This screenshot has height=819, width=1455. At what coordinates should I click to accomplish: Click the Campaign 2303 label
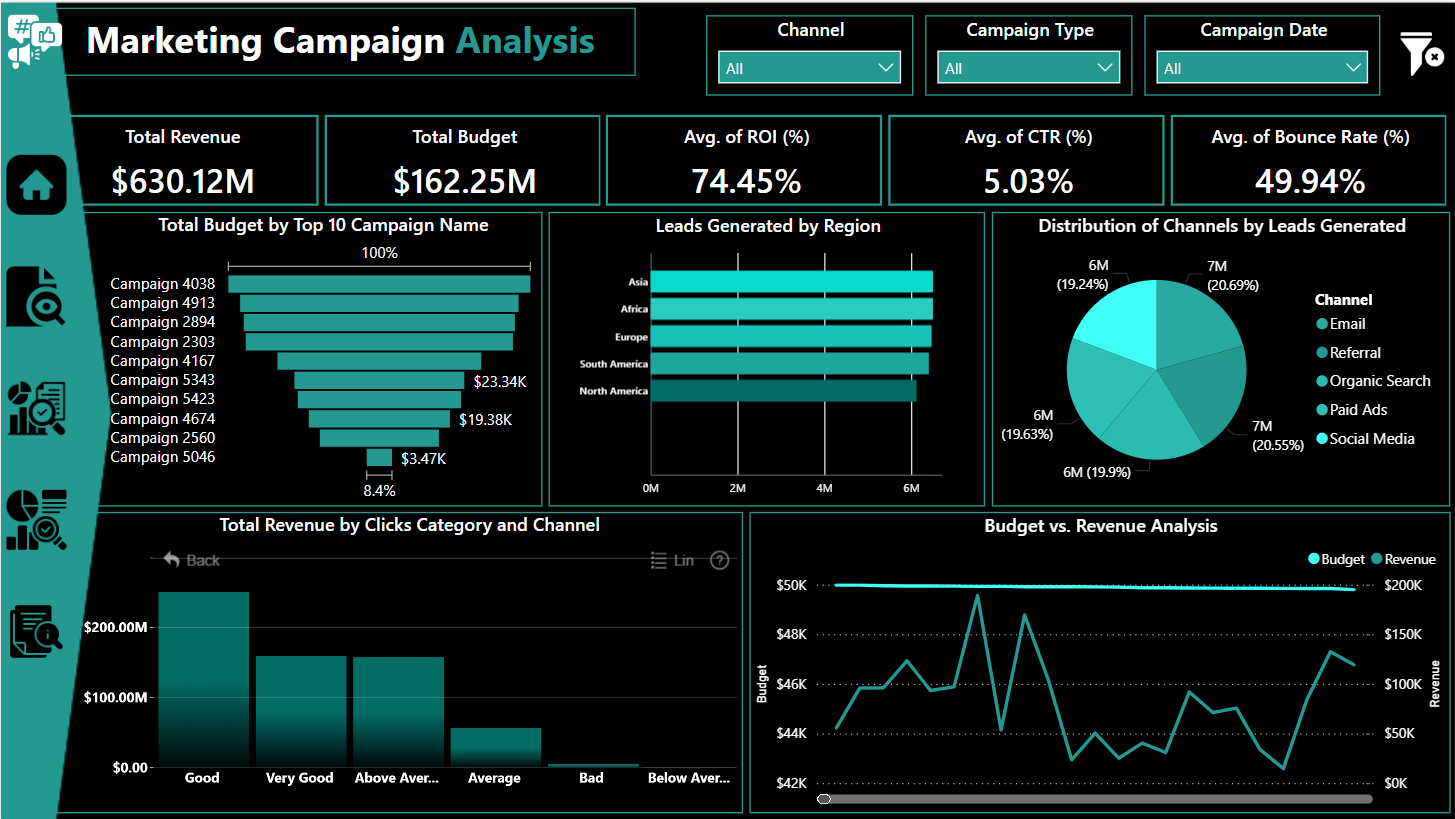coord(162,341)
